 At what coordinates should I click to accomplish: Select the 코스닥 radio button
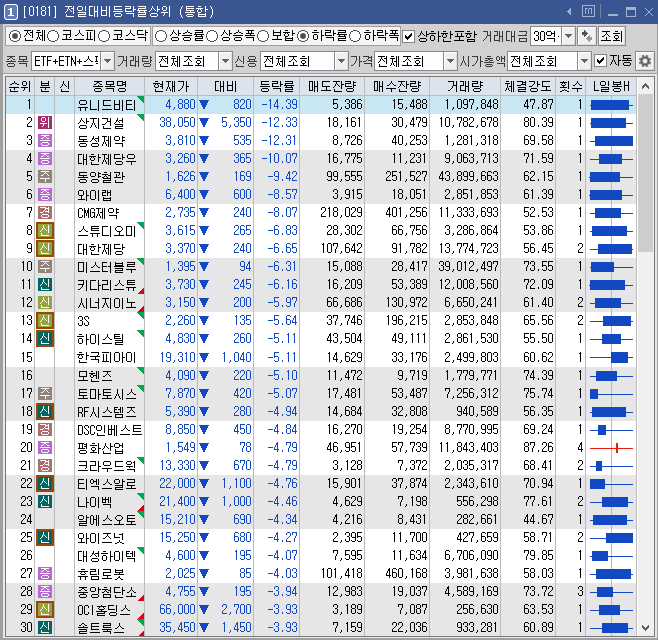pos(104,37)
